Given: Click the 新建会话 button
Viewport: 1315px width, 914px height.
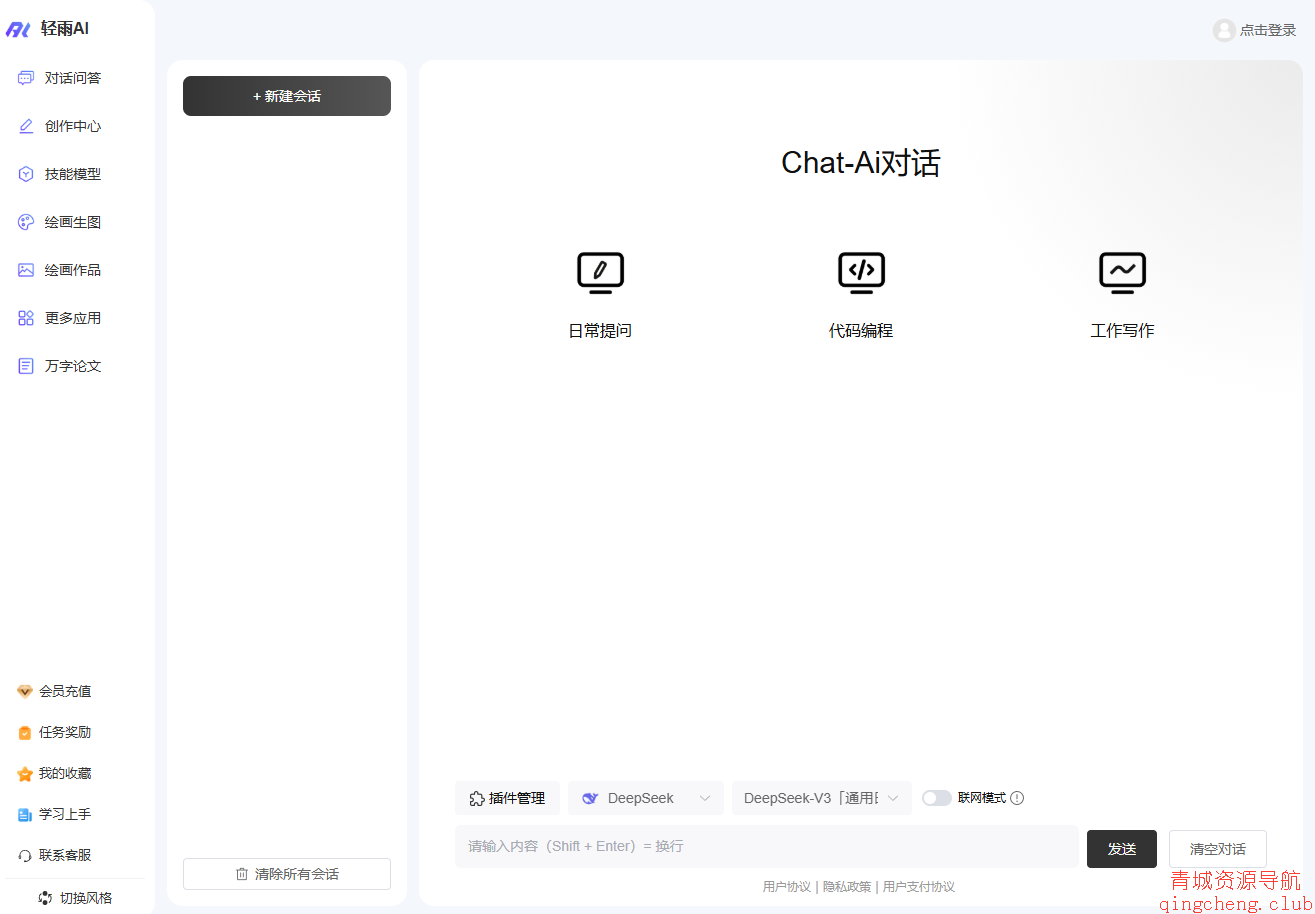Looking at the screenshot, I should [x=287, y=96].
